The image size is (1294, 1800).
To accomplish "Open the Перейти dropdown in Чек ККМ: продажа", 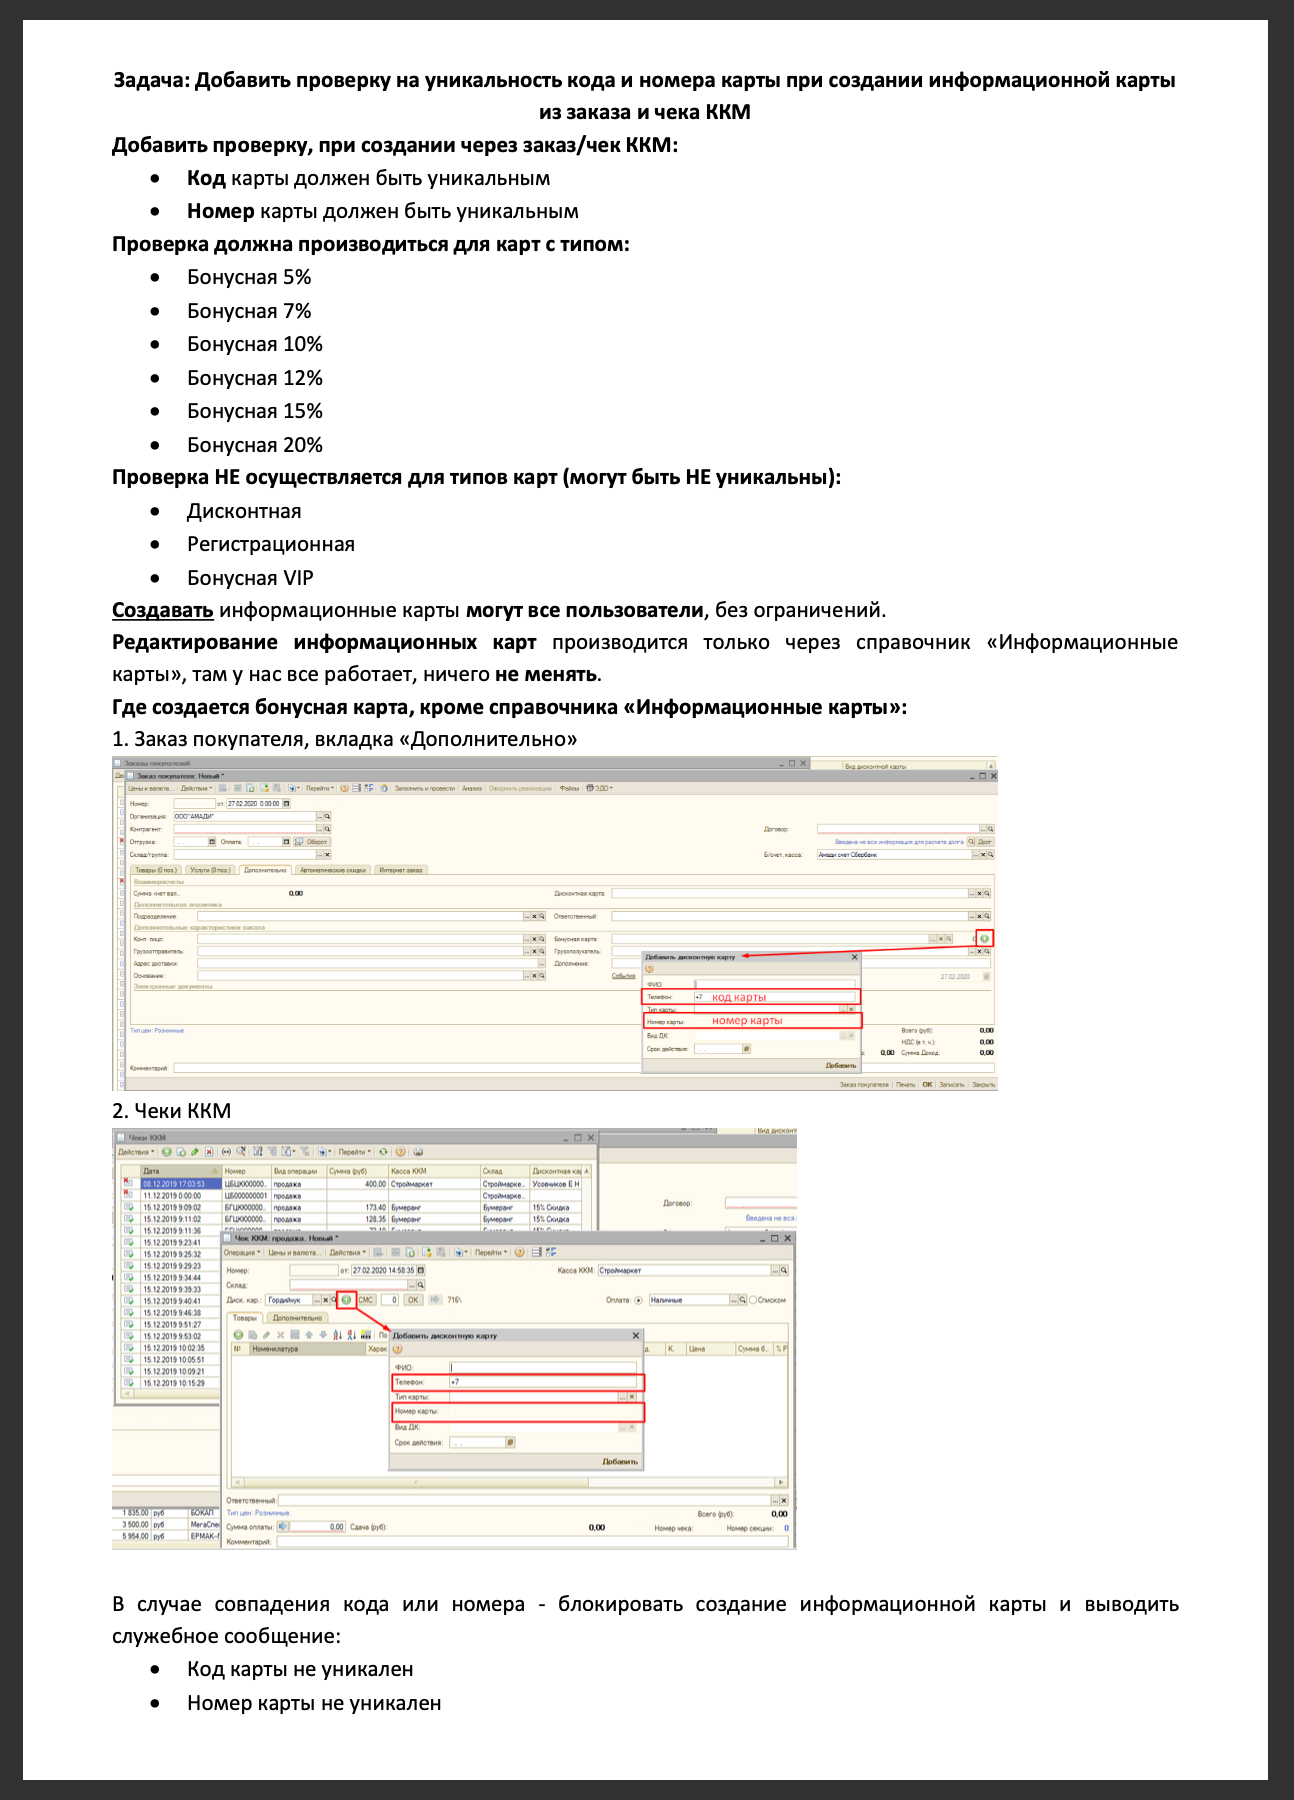I will pos(491,1252).
